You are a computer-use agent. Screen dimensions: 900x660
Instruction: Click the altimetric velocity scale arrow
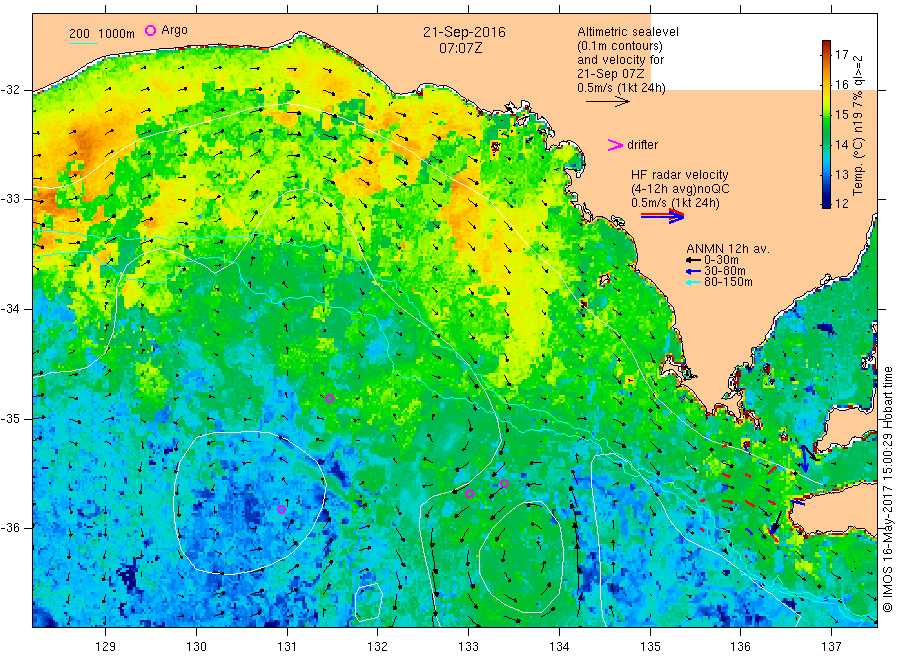[x=608, y=102]
